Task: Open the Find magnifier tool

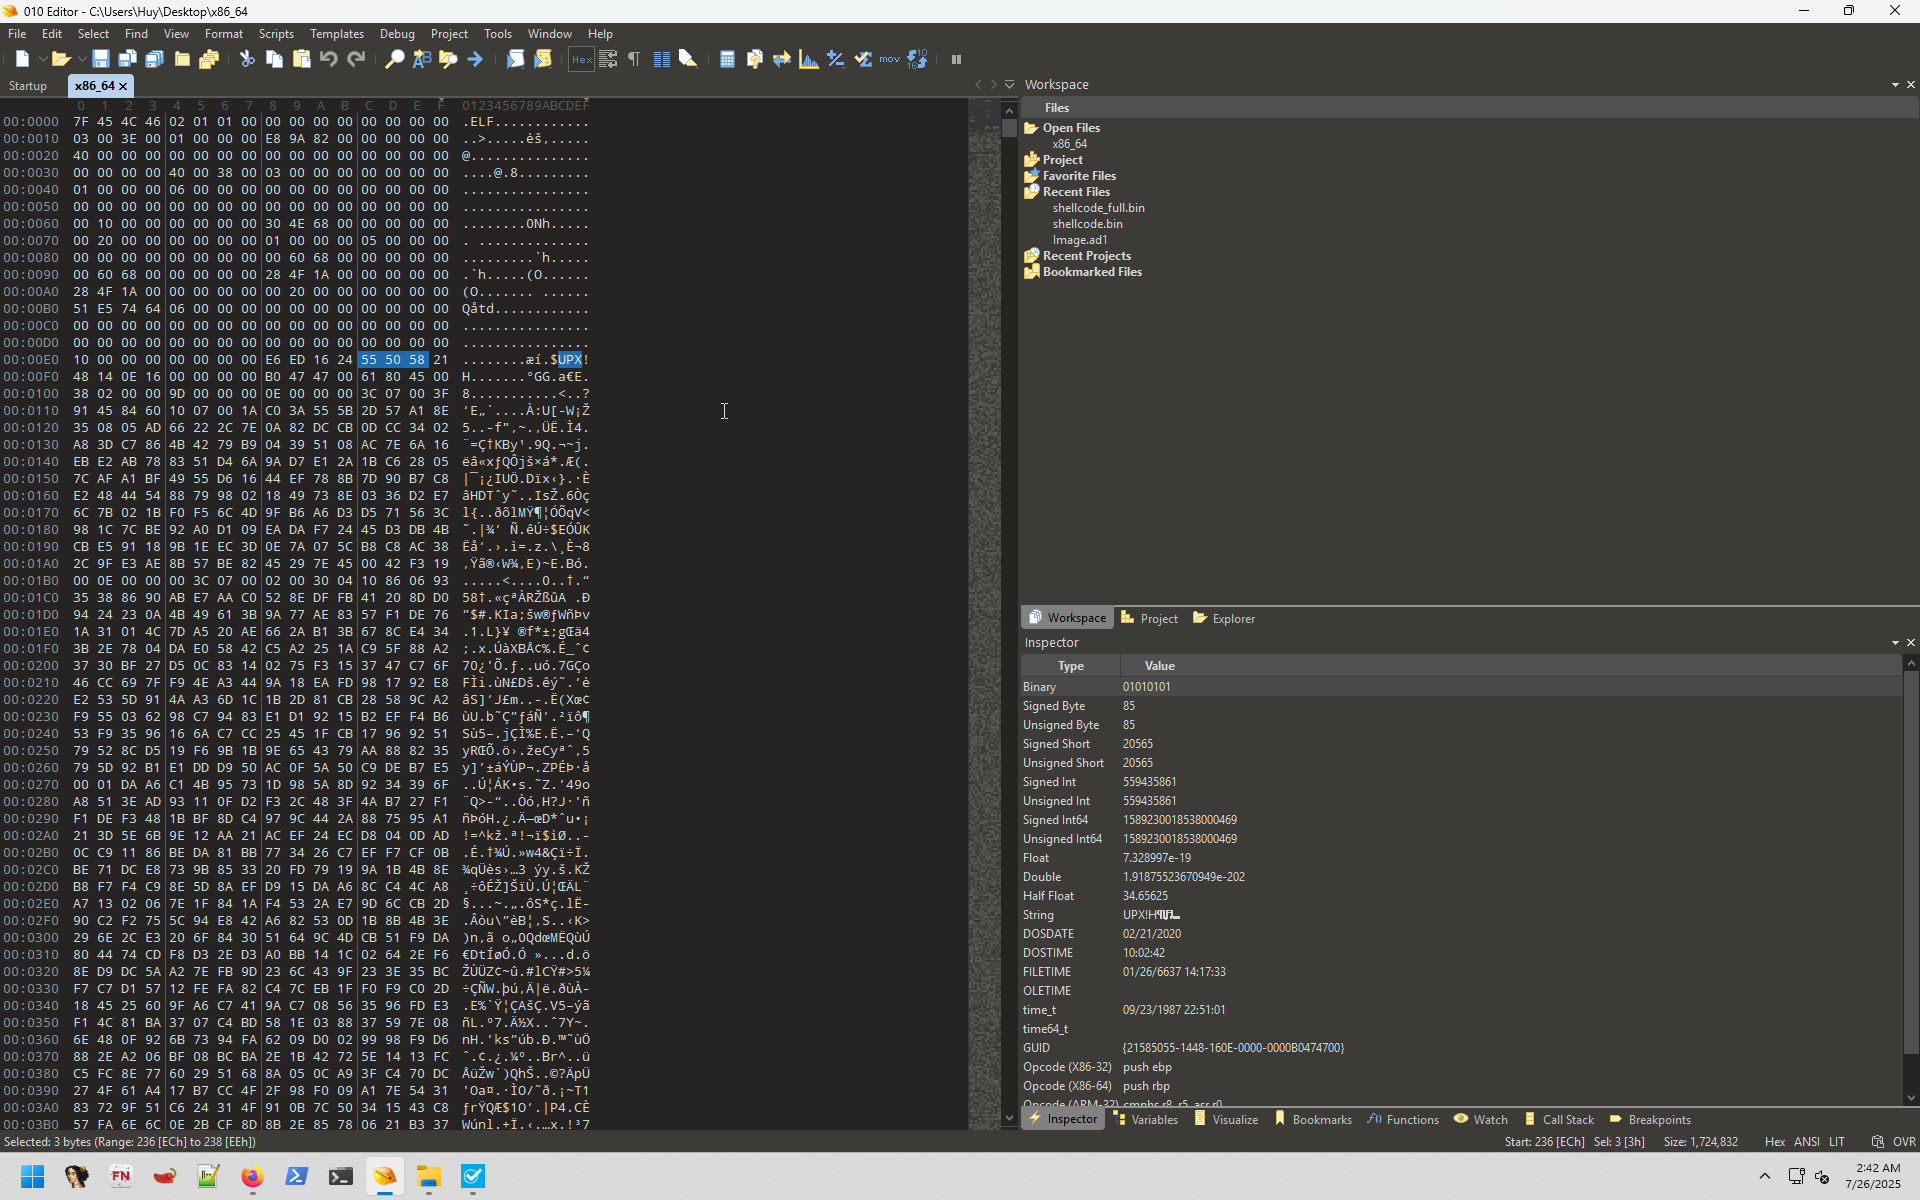Action: 395,60
